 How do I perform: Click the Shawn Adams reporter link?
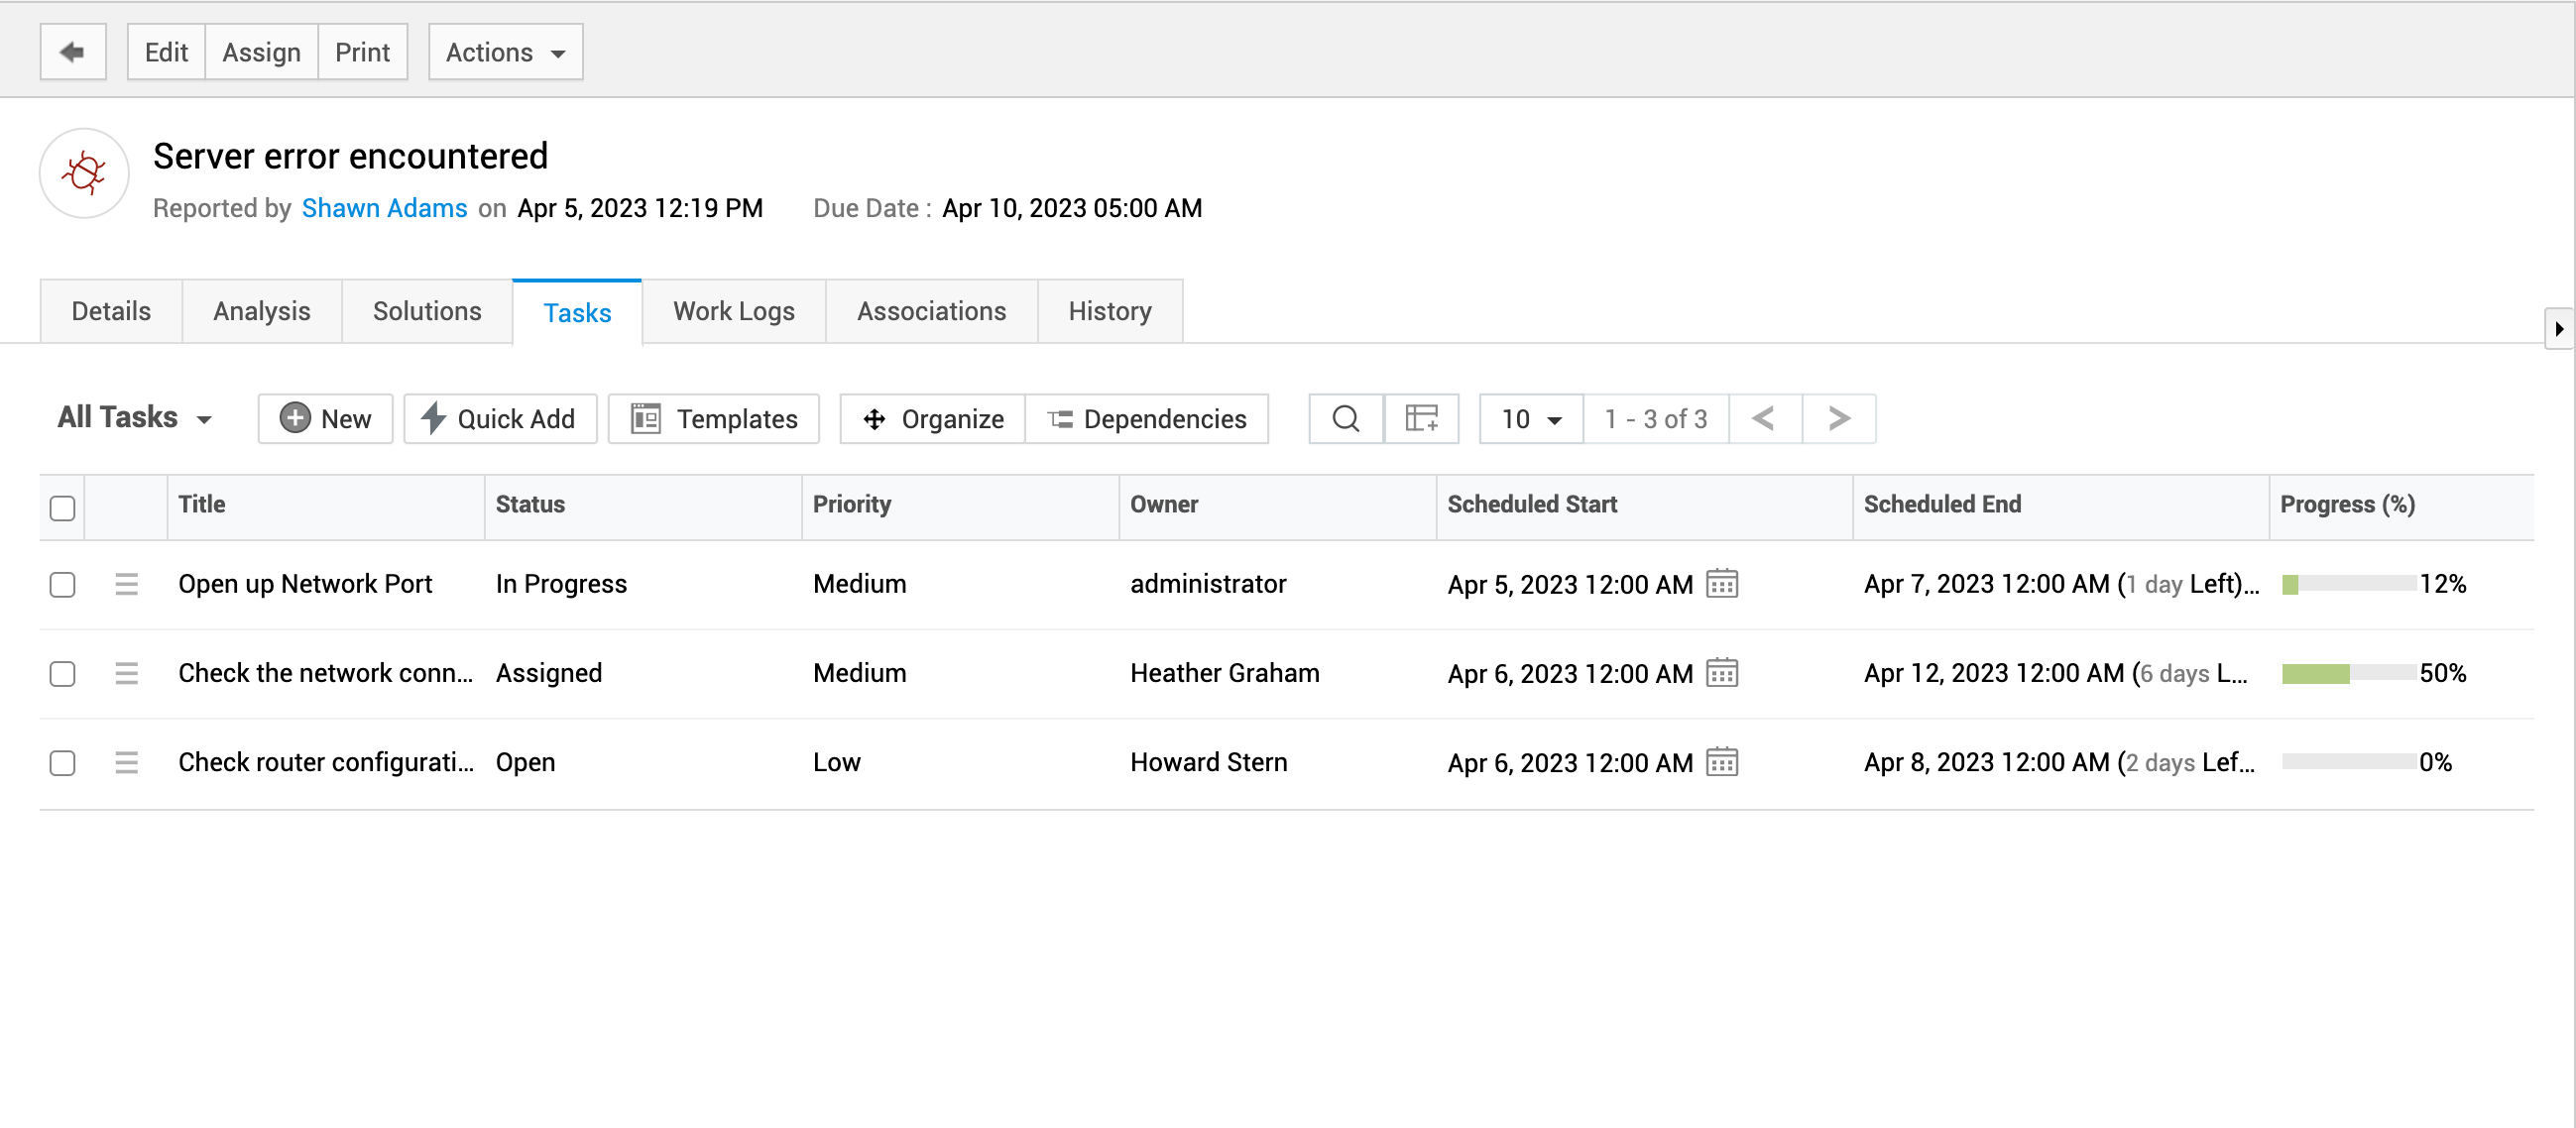[384, 208]
